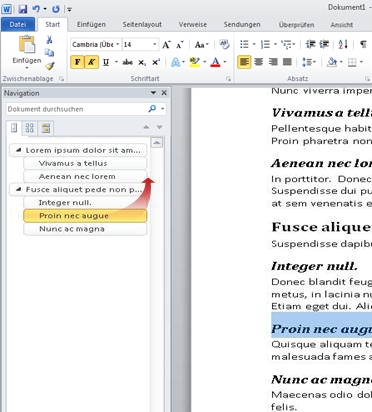This screenshot has height=412, width=372.
Task: Toggle the show paragraph marks icon
Action: point(363,44)
